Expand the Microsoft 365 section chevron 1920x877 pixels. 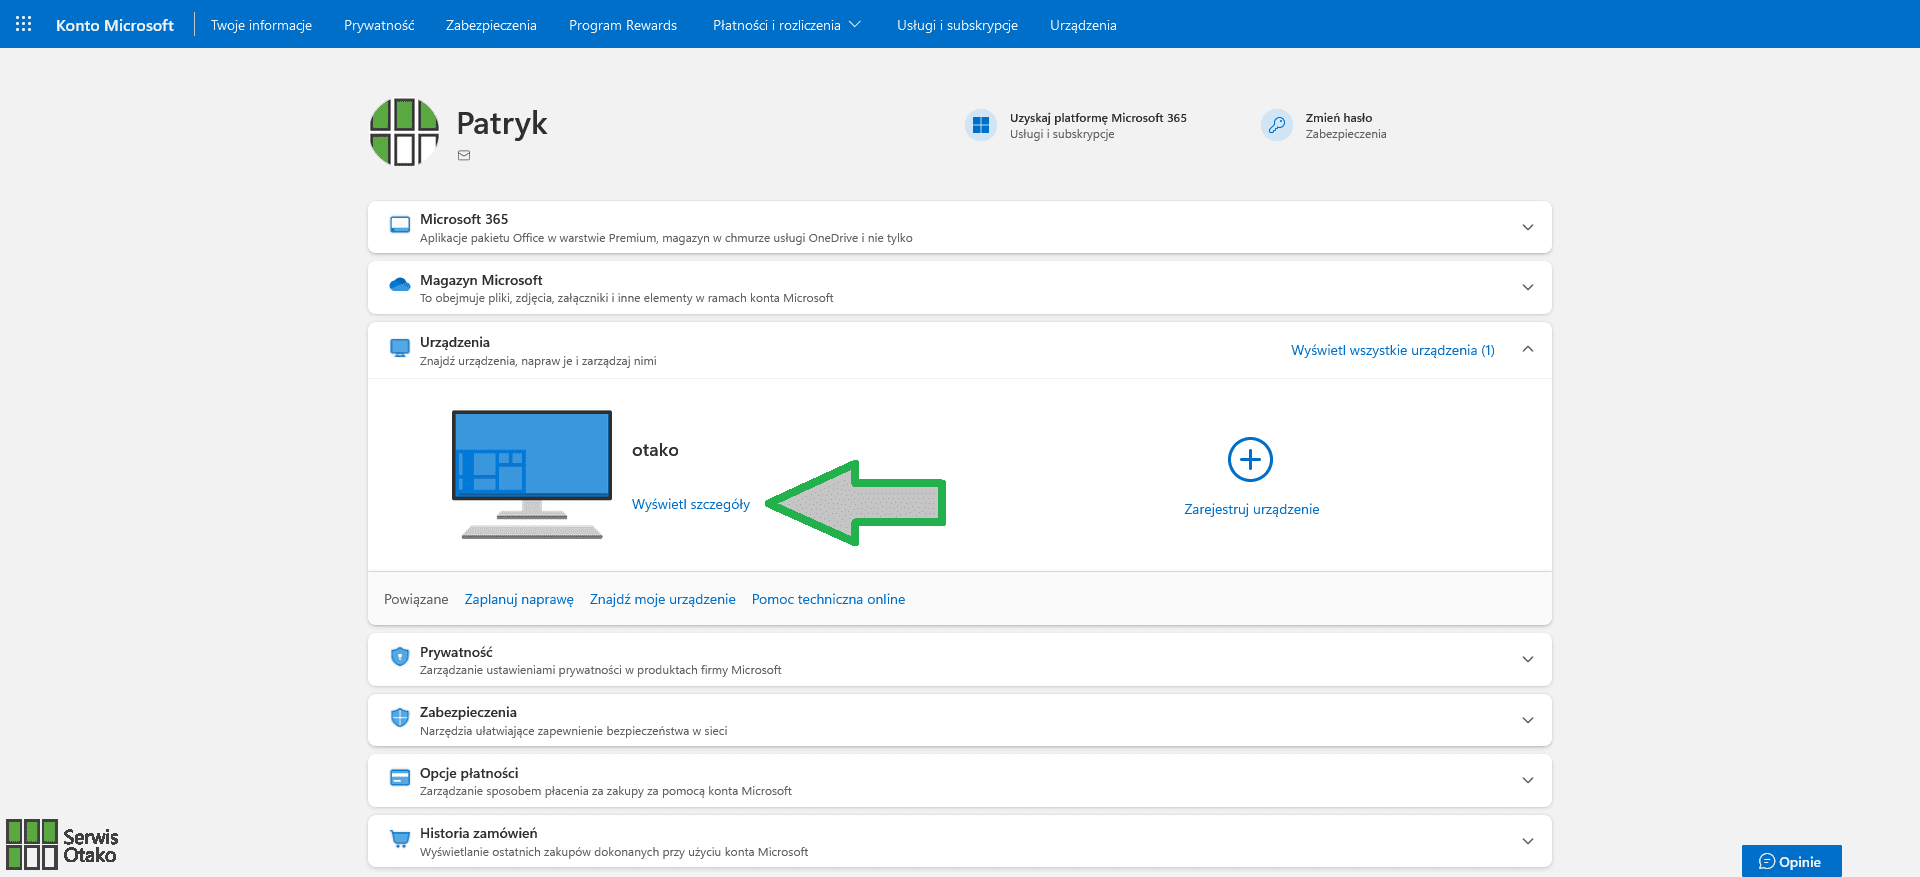[1527, 227]
